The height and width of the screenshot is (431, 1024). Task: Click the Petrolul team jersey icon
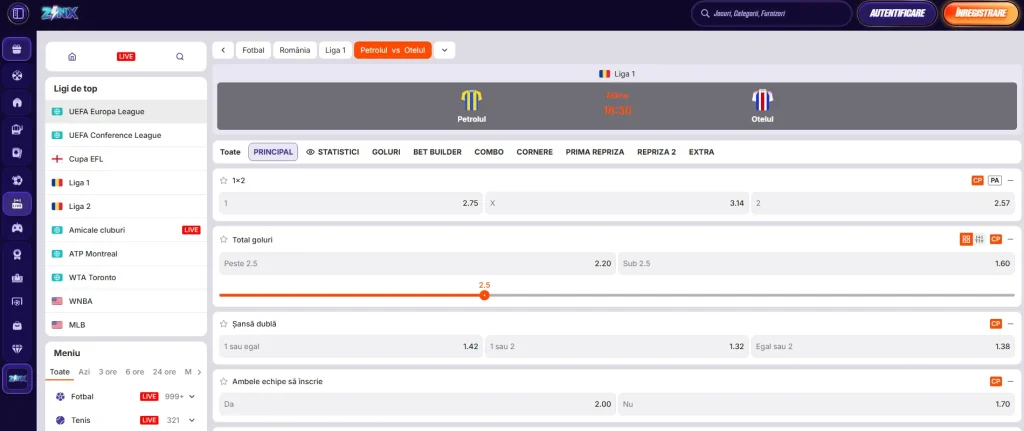[472, 101]
